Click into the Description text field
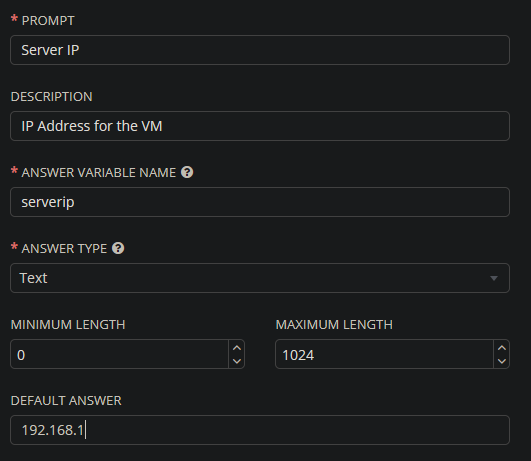531x461 pixels. tap(260, 126)
